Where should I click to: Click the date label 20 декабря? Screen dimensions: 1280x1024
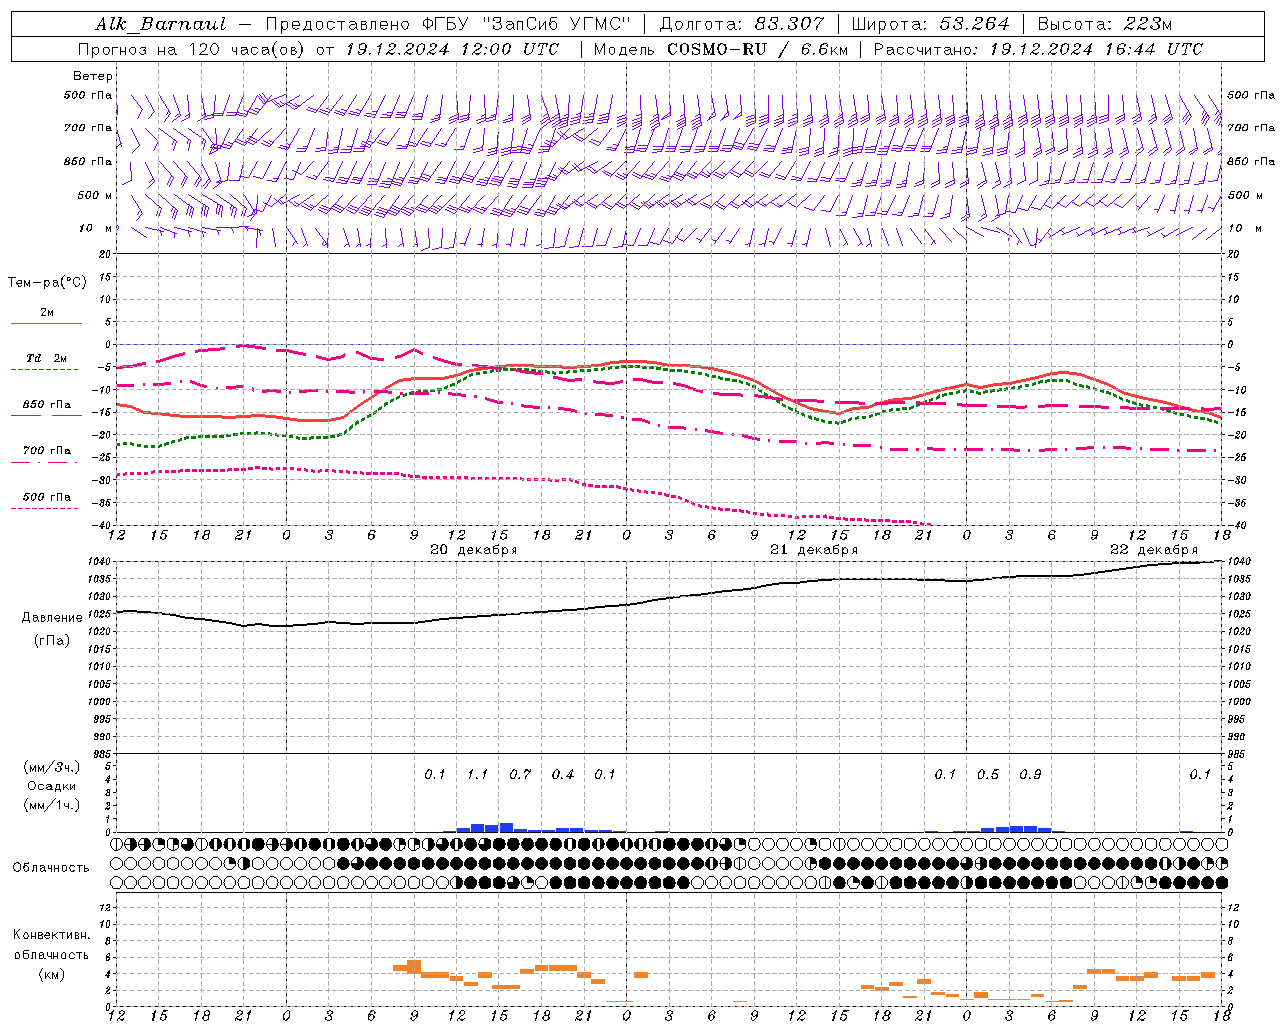[473, 550]
